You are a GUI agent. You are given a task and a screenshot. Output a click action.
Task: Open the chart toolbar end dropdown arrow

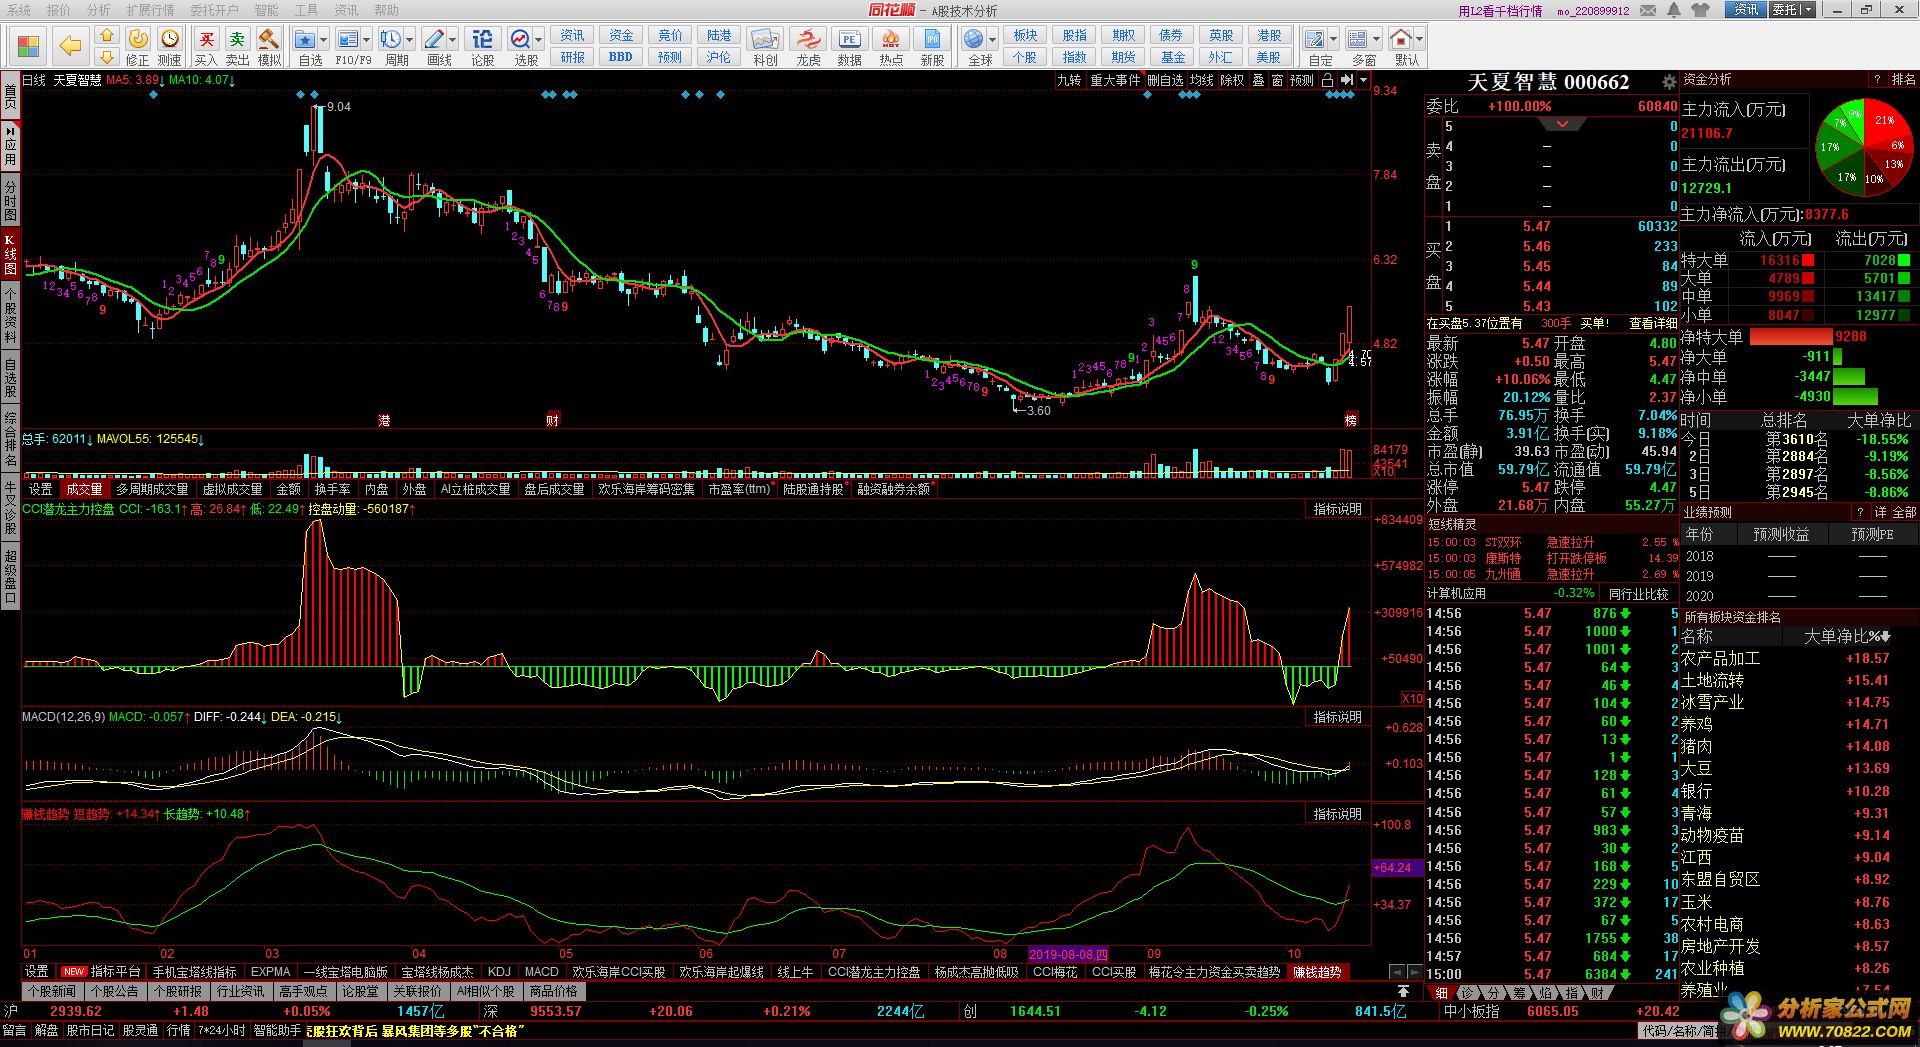click(x=1363, y=80)
